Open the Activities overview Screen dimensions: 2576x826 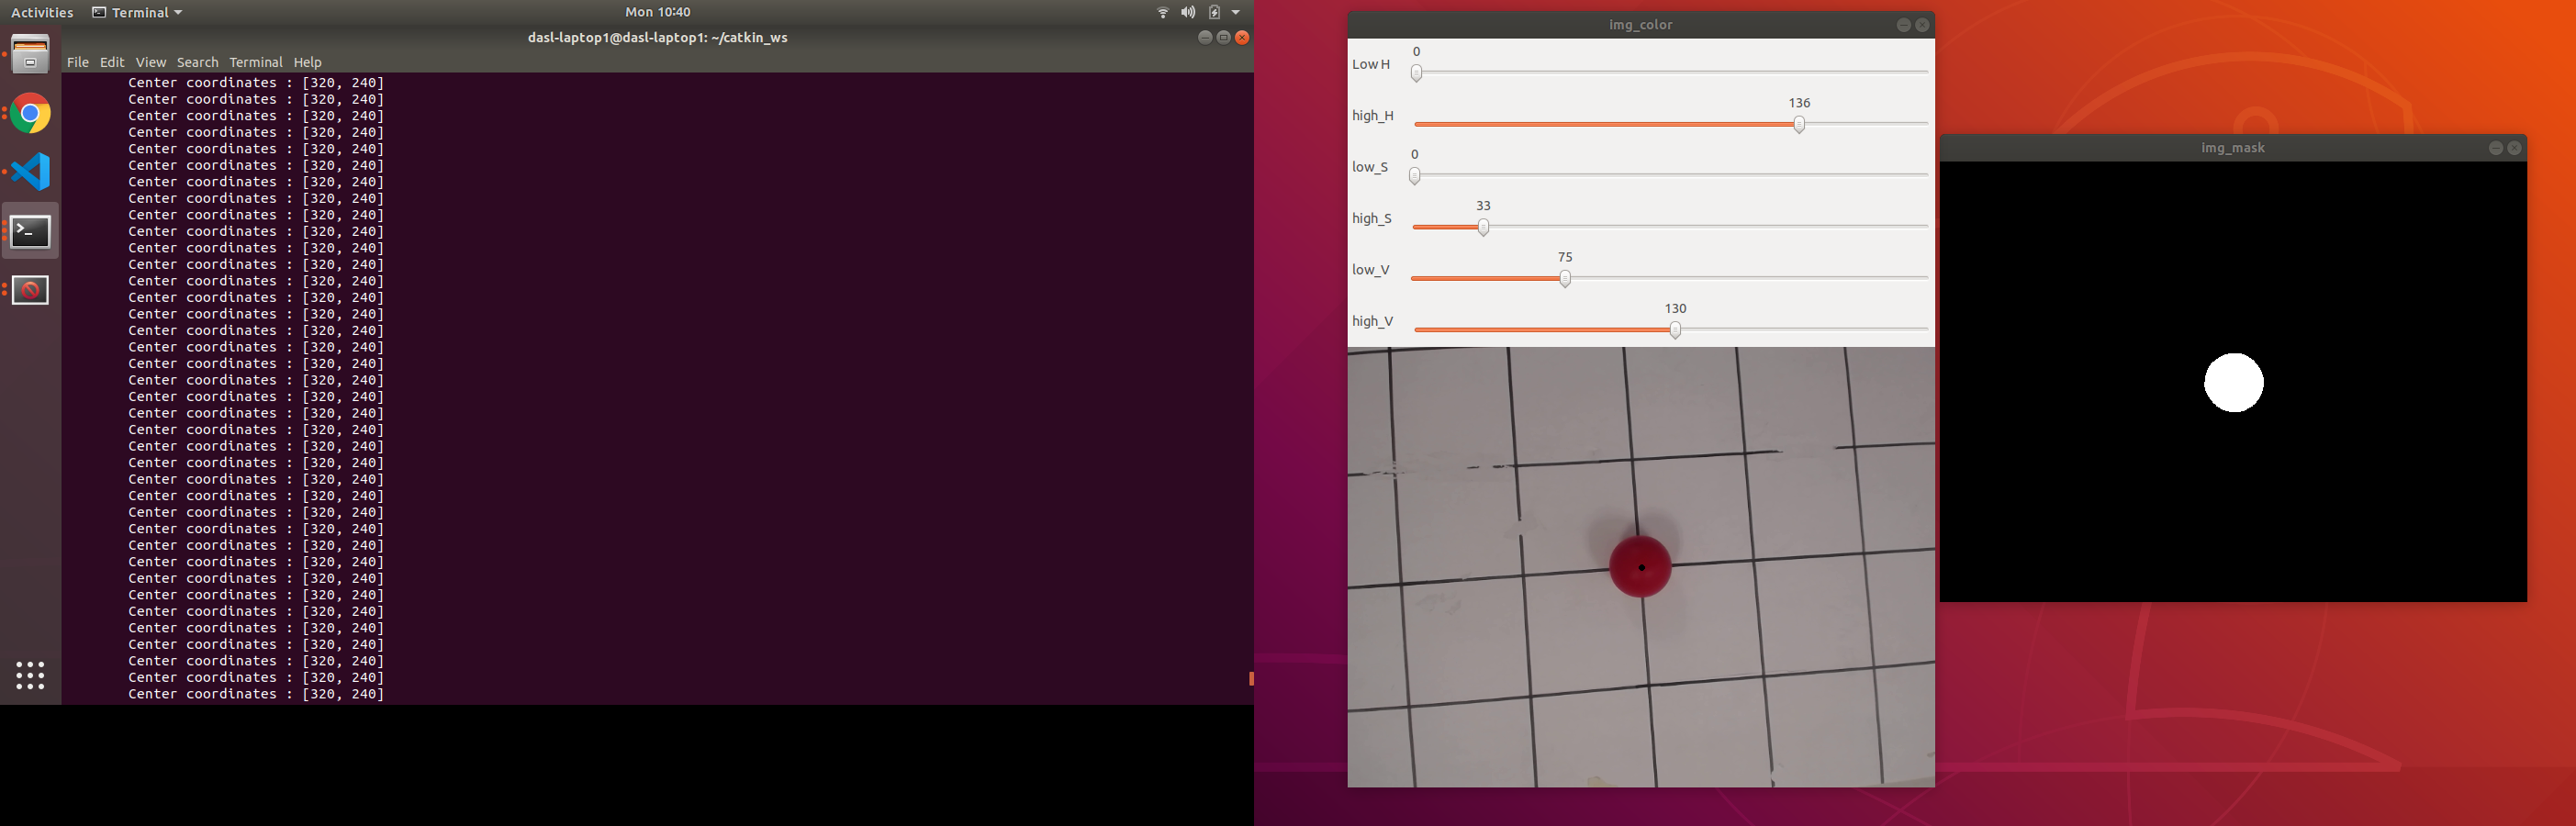[x=42, y=12]
